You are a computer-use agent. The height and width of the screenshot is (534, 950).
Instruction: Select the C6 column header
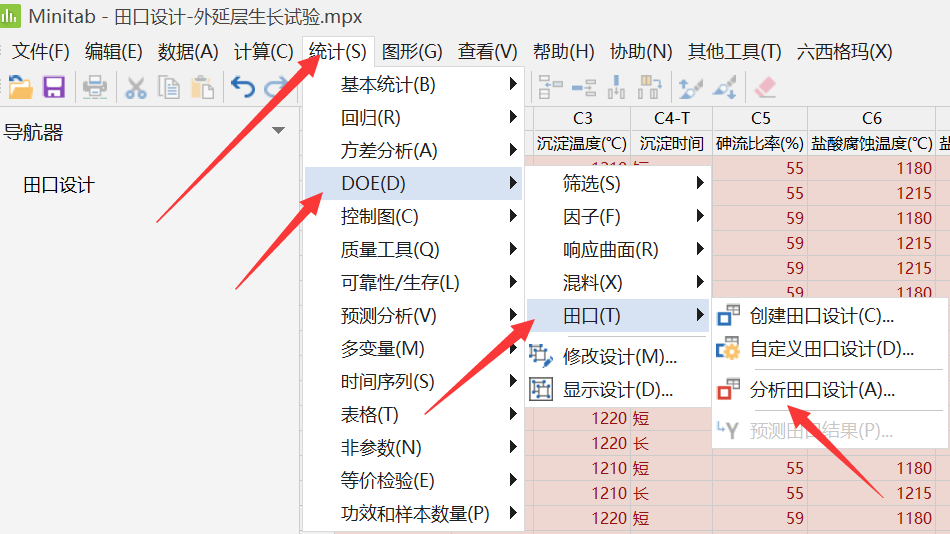point(872,118)
